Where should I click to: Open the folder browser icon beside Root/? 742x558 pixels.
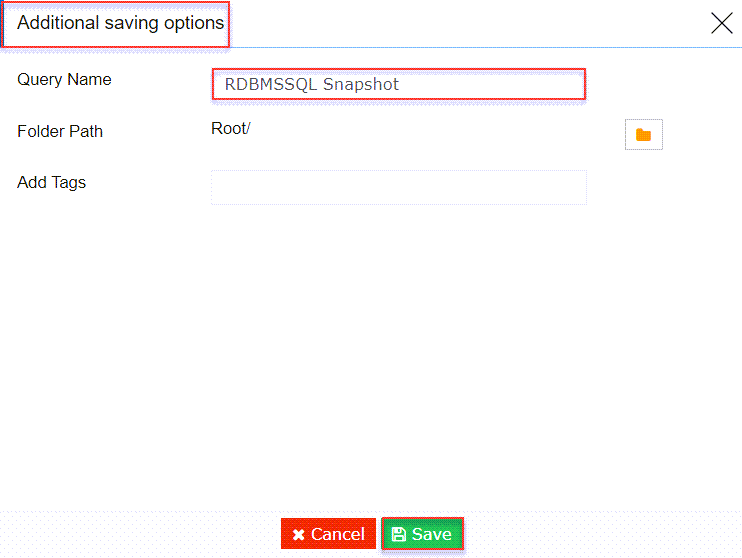click(x=644, y=135)
